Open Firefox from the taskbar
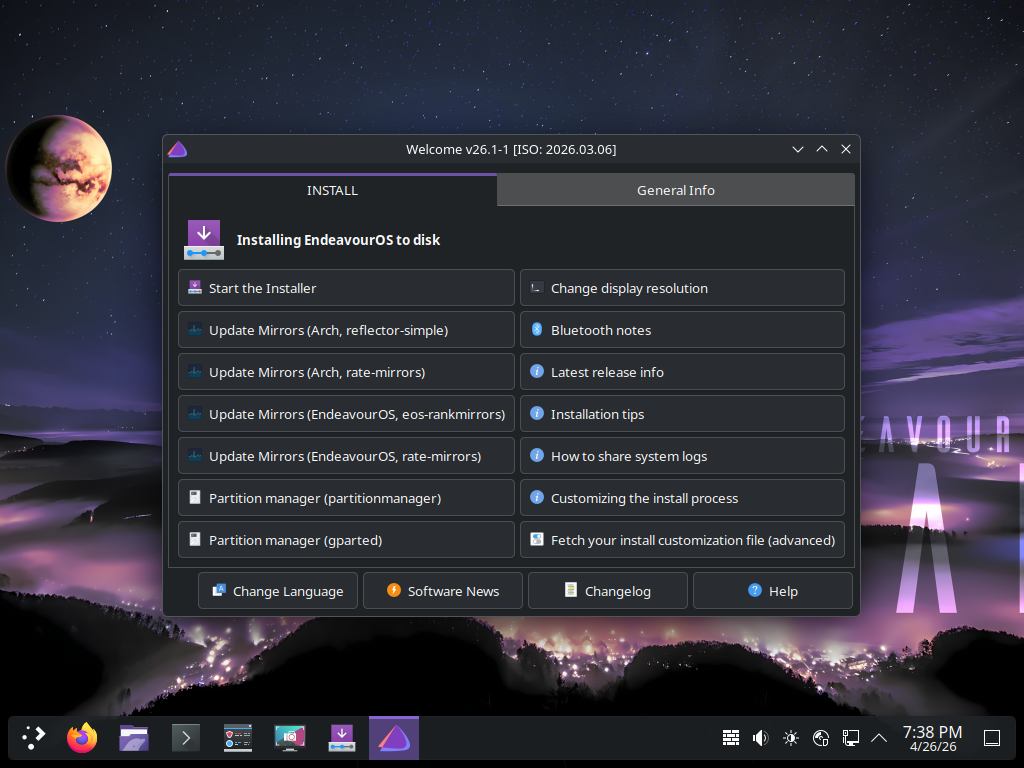The height and width of the screenshot is (768, 1024). coord(82,738)
